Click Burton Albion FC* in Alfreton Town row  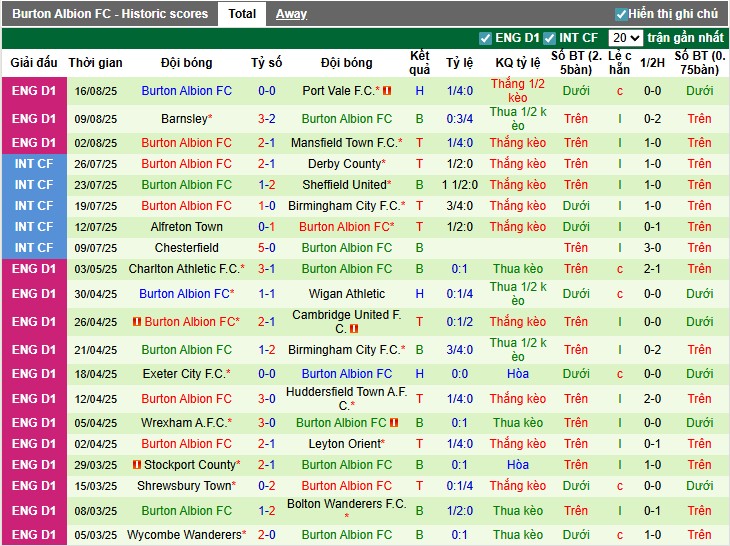(346, 227)
